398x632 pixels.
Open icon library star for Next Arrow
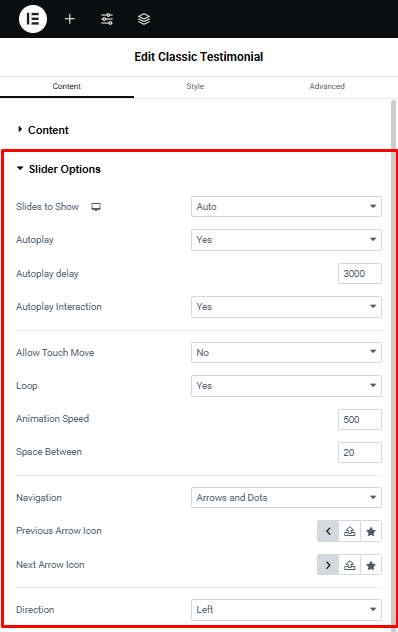pos(371,565)
